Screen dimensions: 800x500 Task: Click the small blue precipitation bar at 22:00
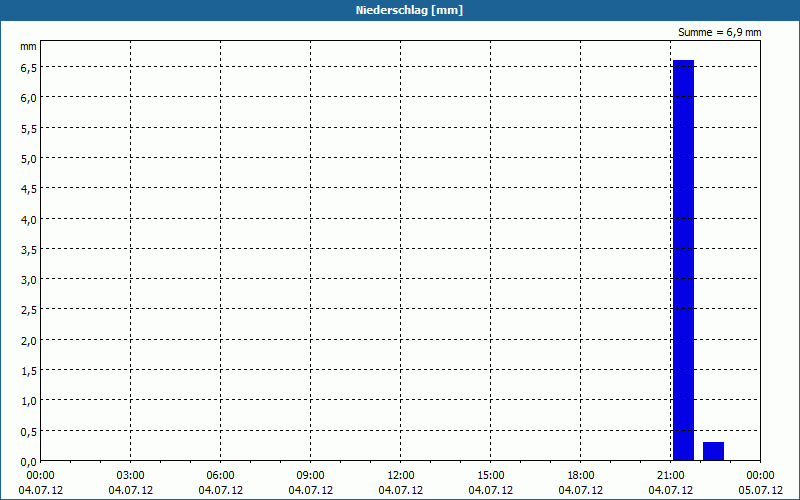713,451
